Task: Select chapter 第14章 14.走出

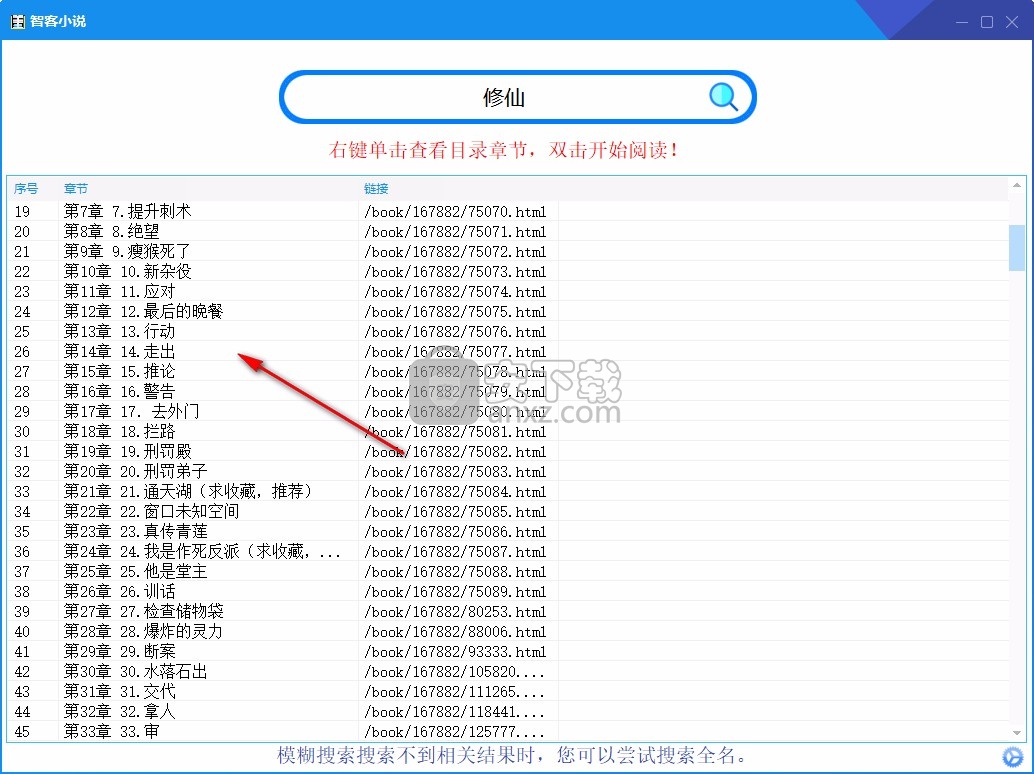Action: pyautogui.click(x=119, y=351)
